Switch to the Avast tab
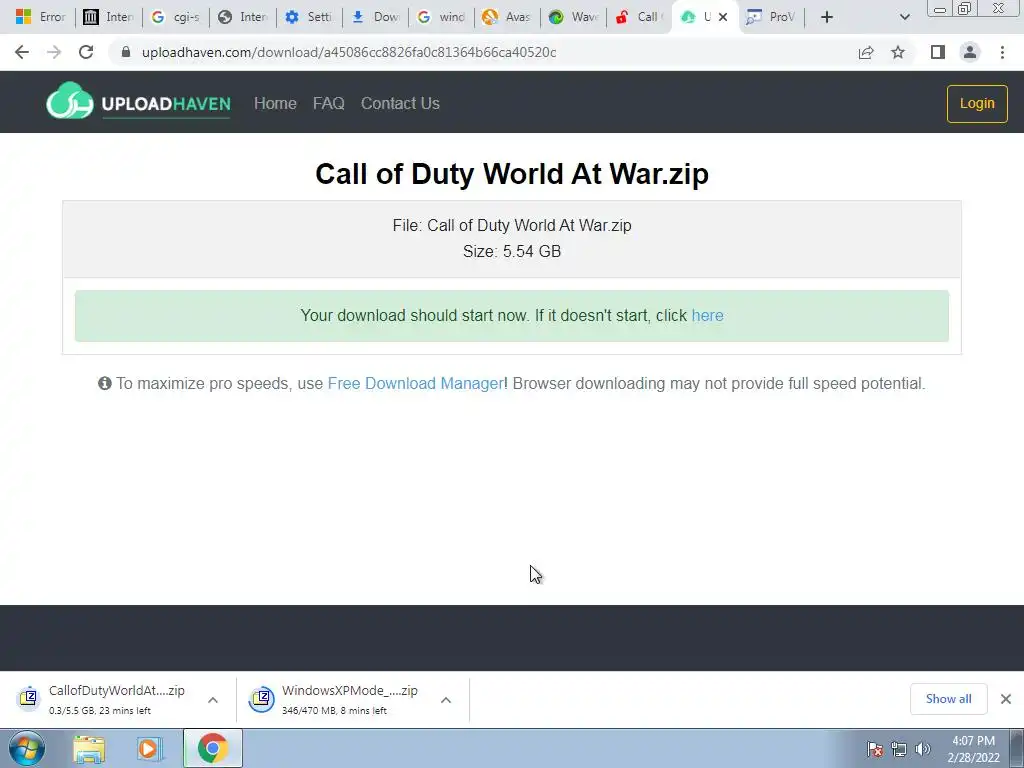The image size is (1024, 768). [507, 17]
